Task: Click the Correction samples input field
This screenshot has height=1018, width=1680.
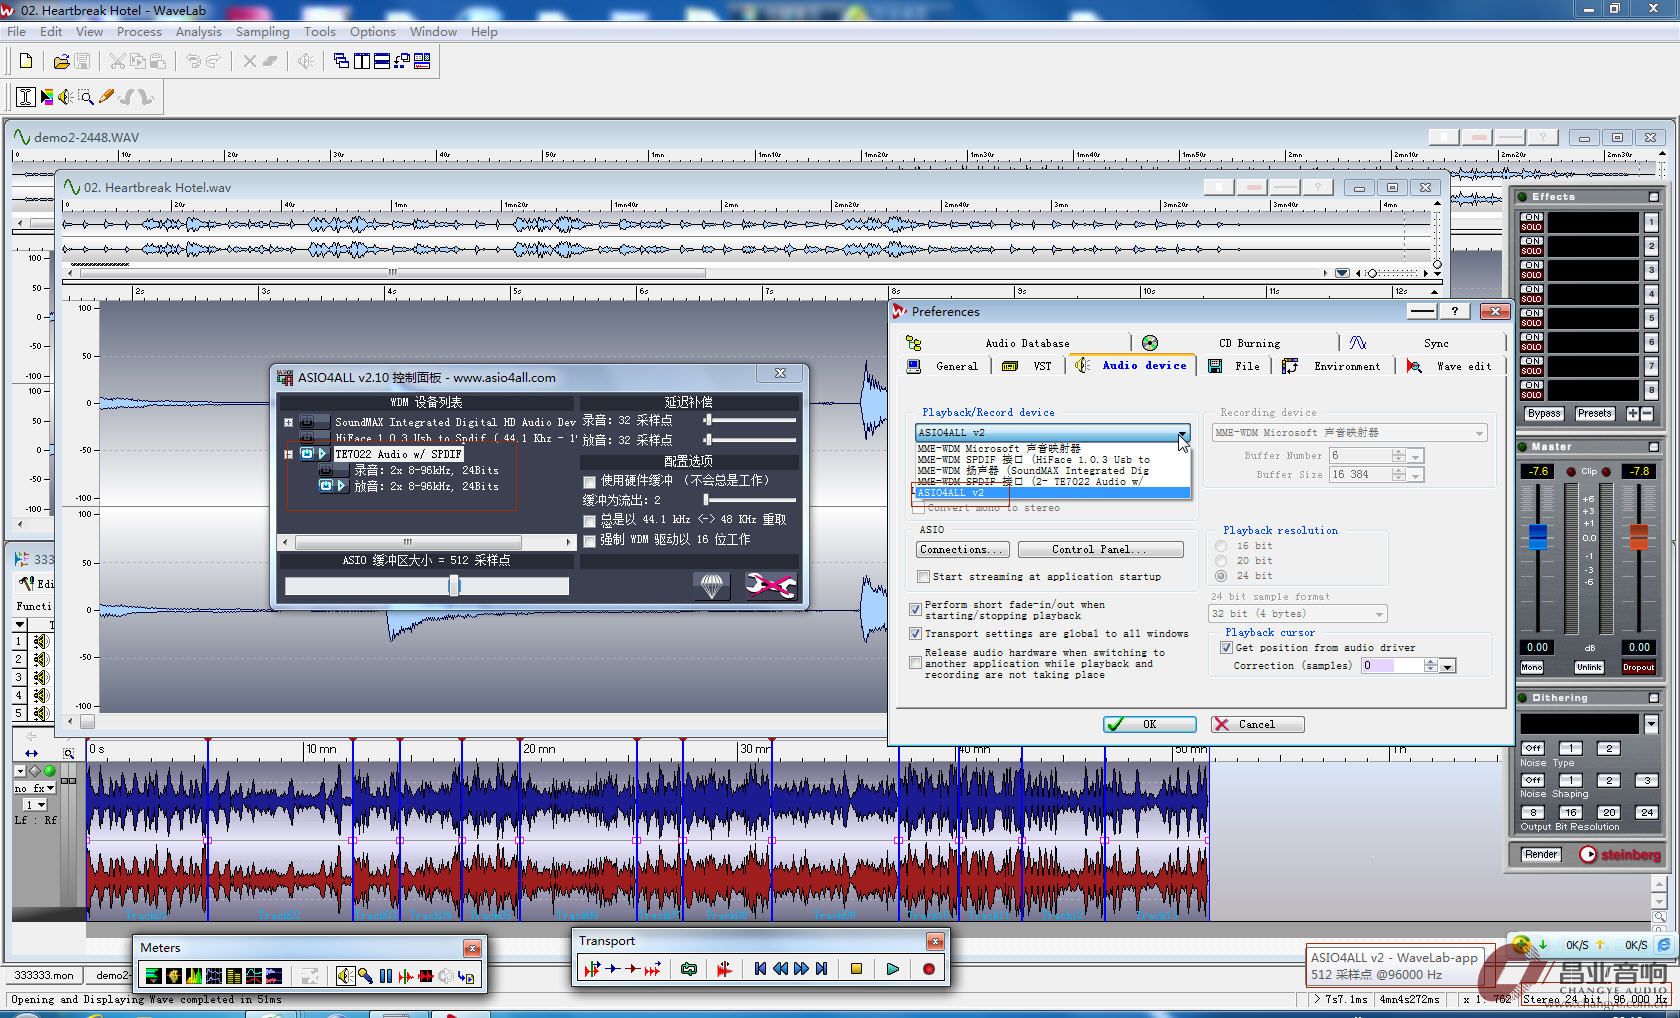Action: pos(1392,666)
